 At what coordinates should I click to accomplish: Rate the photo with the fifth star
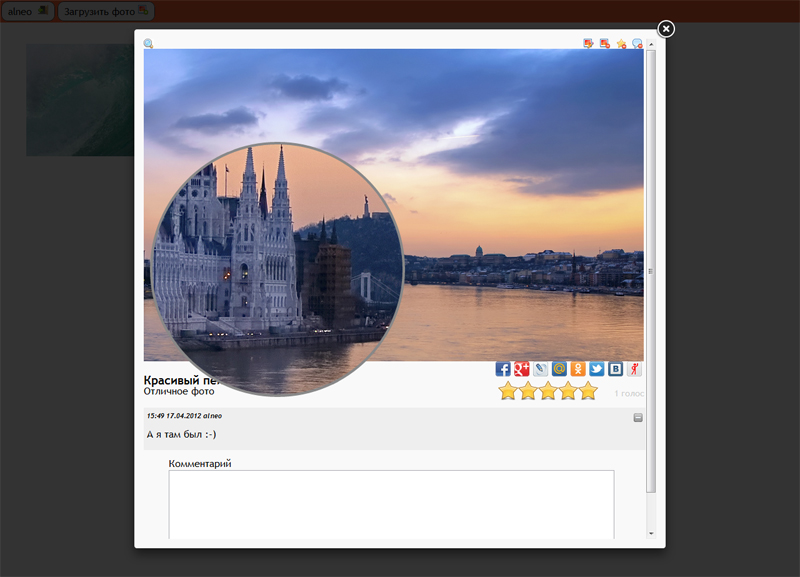[588, 391]
